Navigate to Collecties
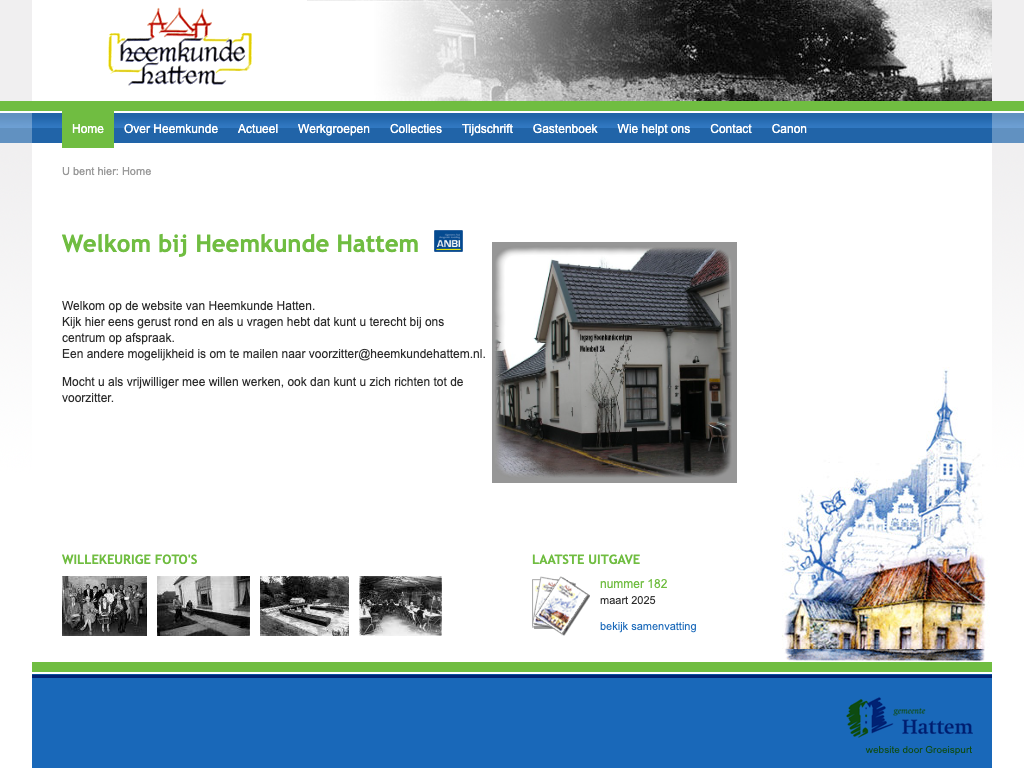 tap(416, 129)
